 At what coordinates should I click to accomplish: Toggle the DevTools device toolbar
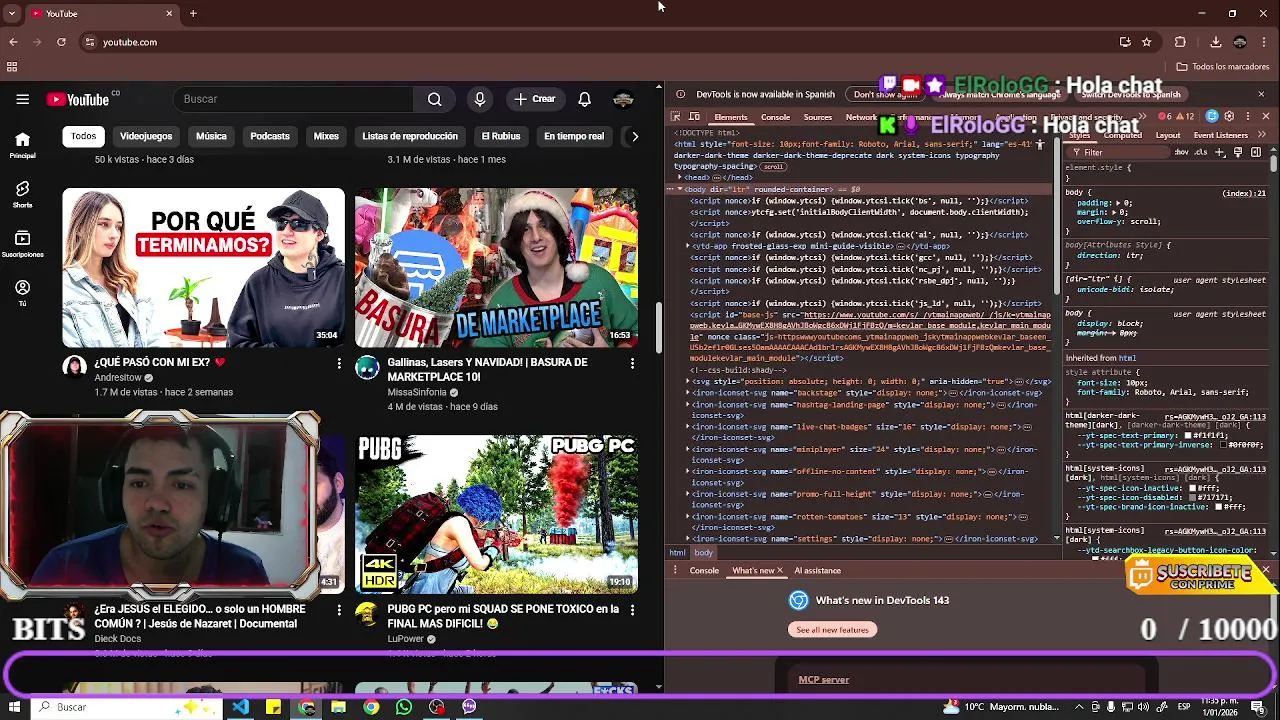click(x=694, y=117)
